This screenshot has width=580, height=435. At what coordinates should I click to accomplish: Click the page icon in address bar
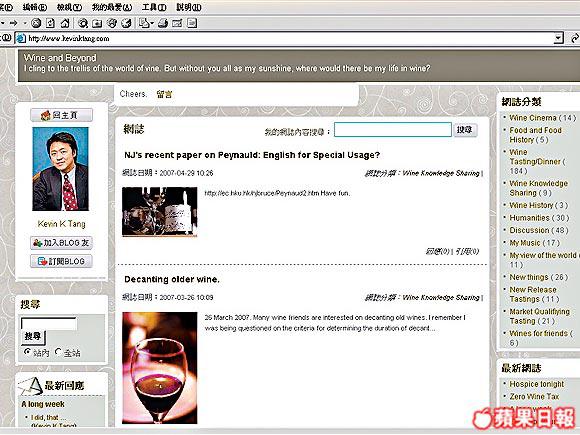[x=21, y=38]
